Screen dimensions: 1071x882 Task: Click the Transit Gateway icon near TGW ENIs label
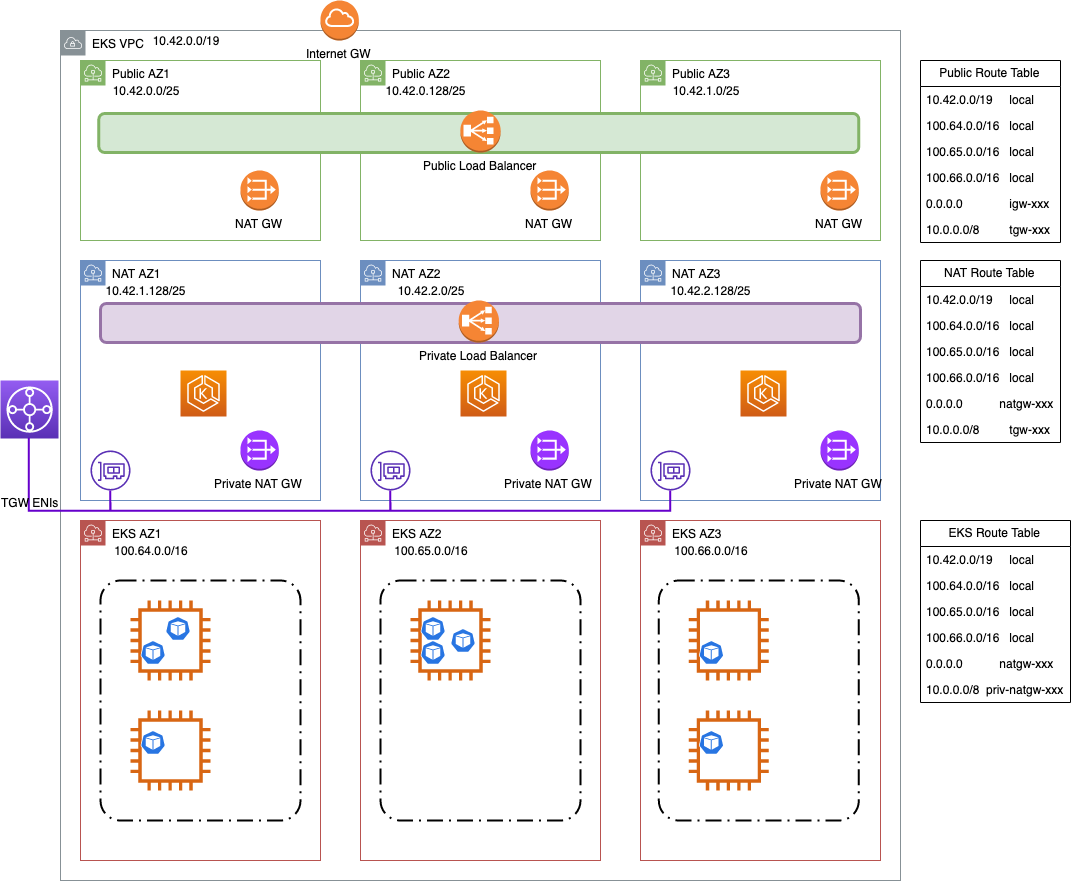29,409
